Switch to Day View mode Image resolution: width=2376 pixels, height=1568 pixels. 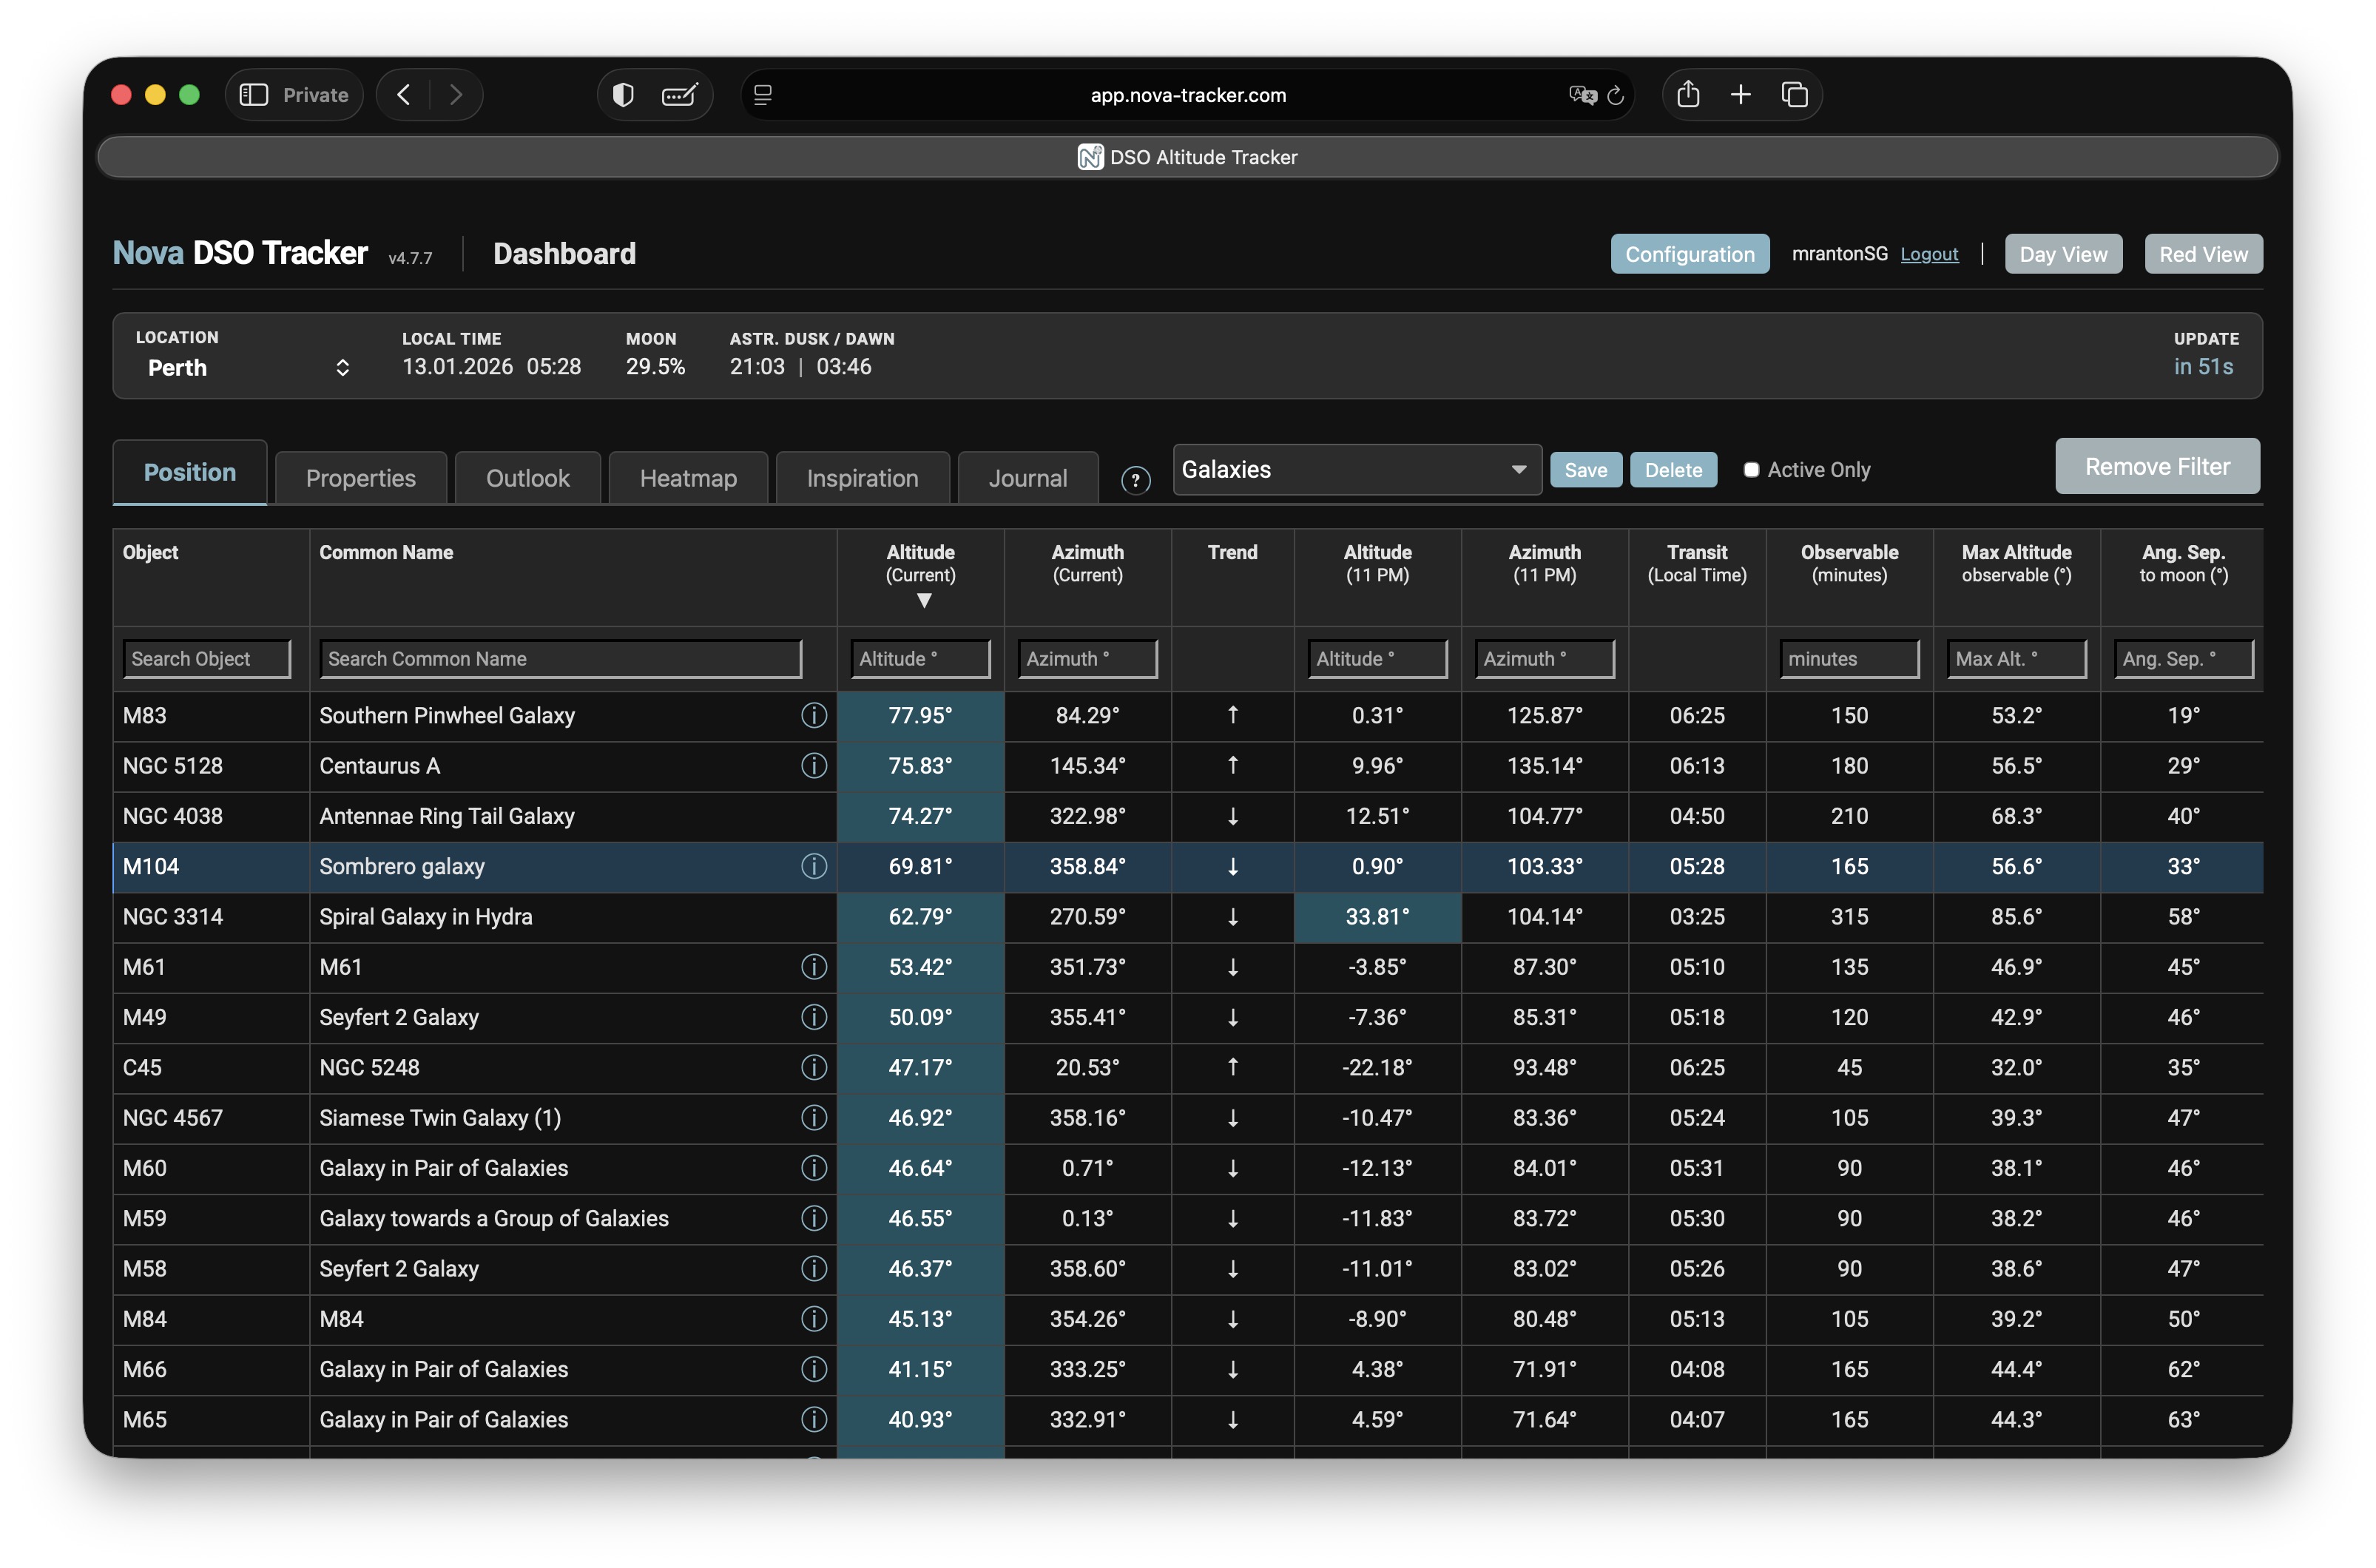coord(2062,254)
